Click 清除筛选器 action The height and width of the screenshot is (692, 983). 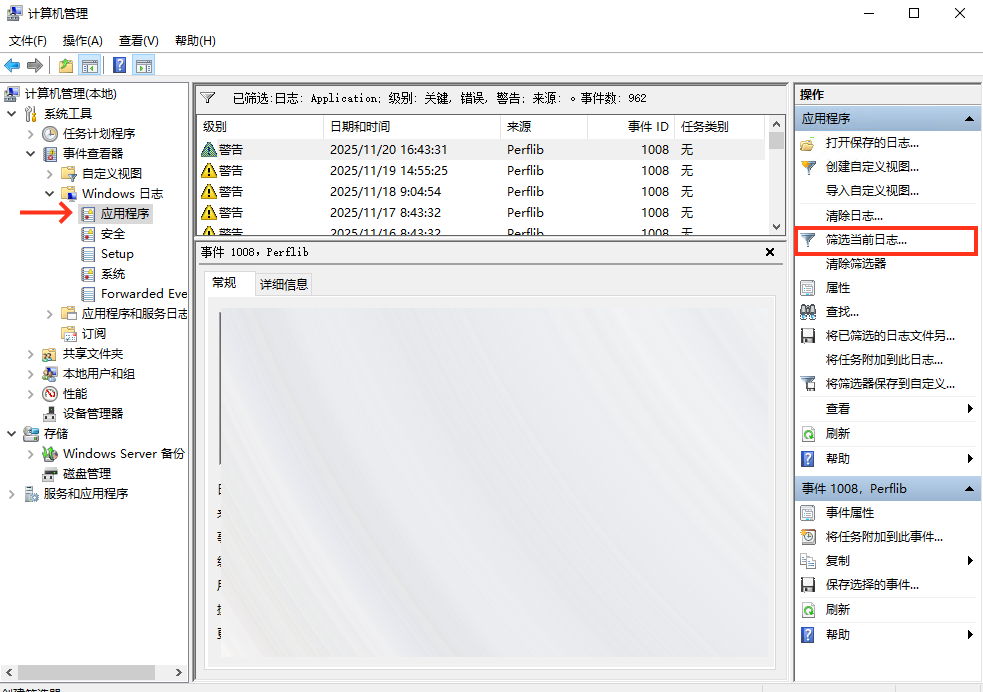pos(856,264)
